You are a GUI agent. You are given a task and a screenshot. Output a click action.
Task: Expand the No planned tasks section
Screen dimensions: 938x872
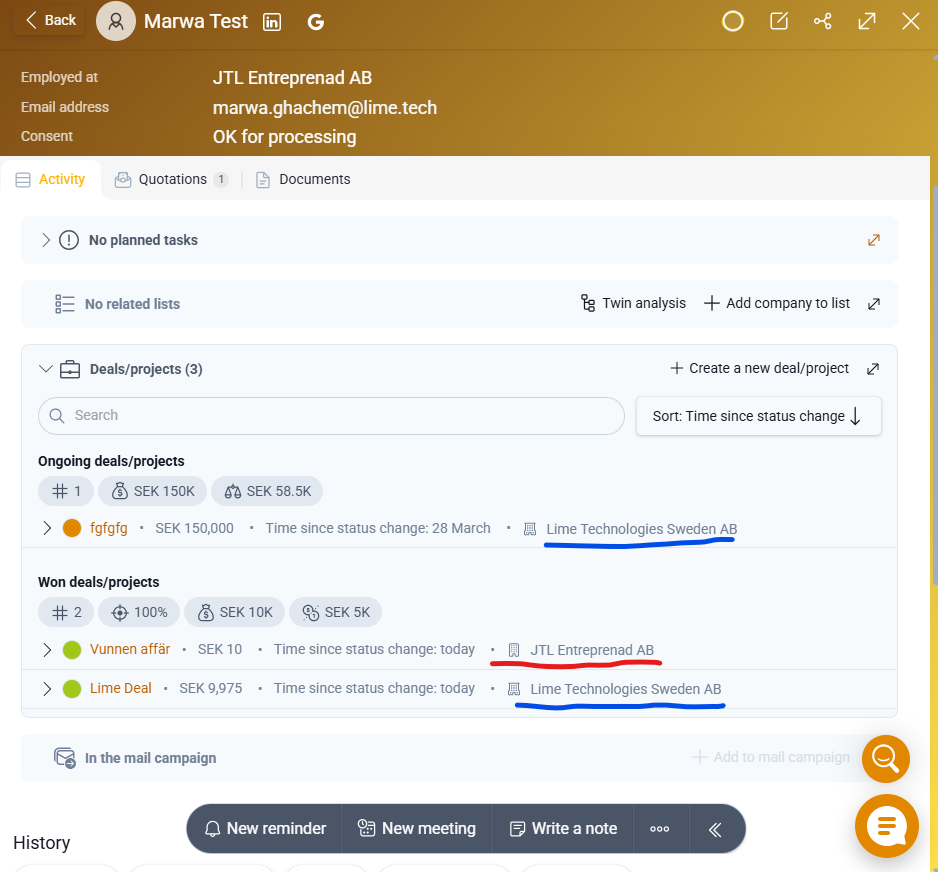pyautogui.click(x=46, y=240)
